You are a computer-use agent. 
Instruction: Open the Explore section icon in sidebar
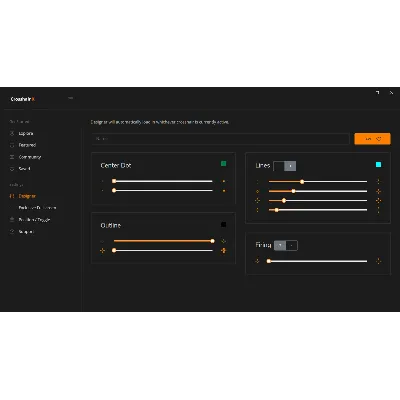coord(12,133)
